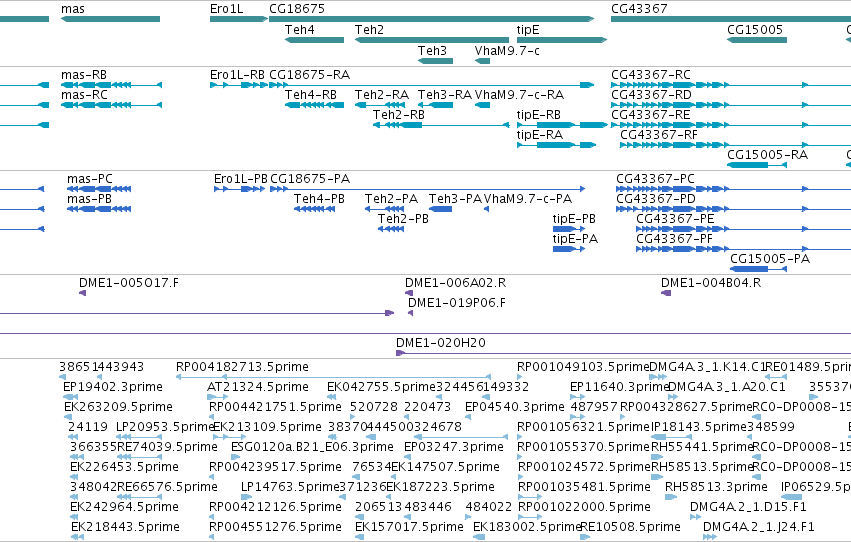
Task: Click the mas-PC protein label
Action: point(90,179)
